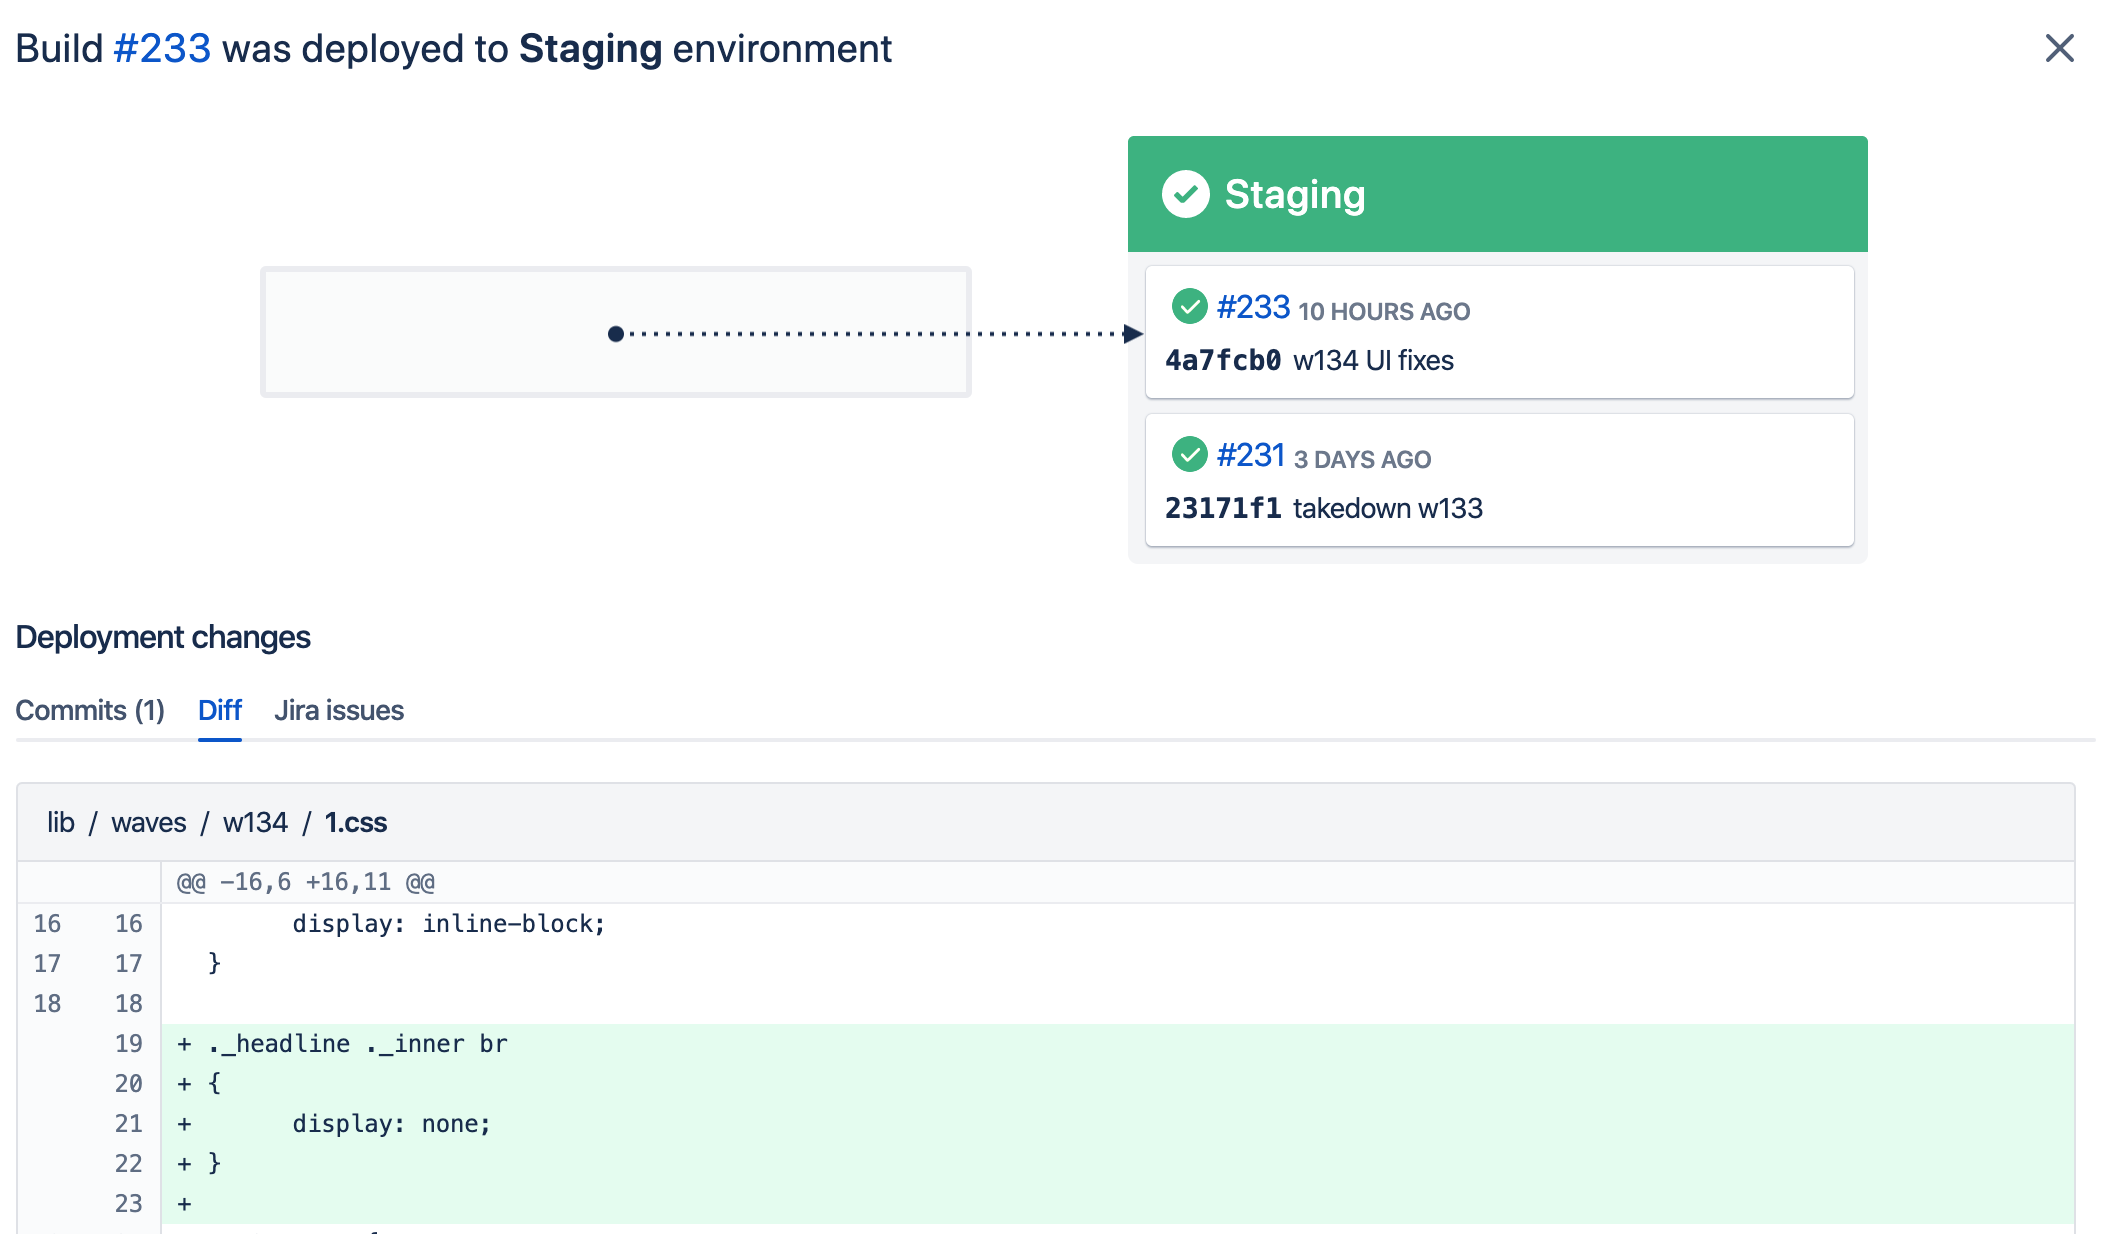Open the Jira issues tab
The height and width of the screenshot is (1234, 2104).
pyautogui.click(x=339, y=710)
